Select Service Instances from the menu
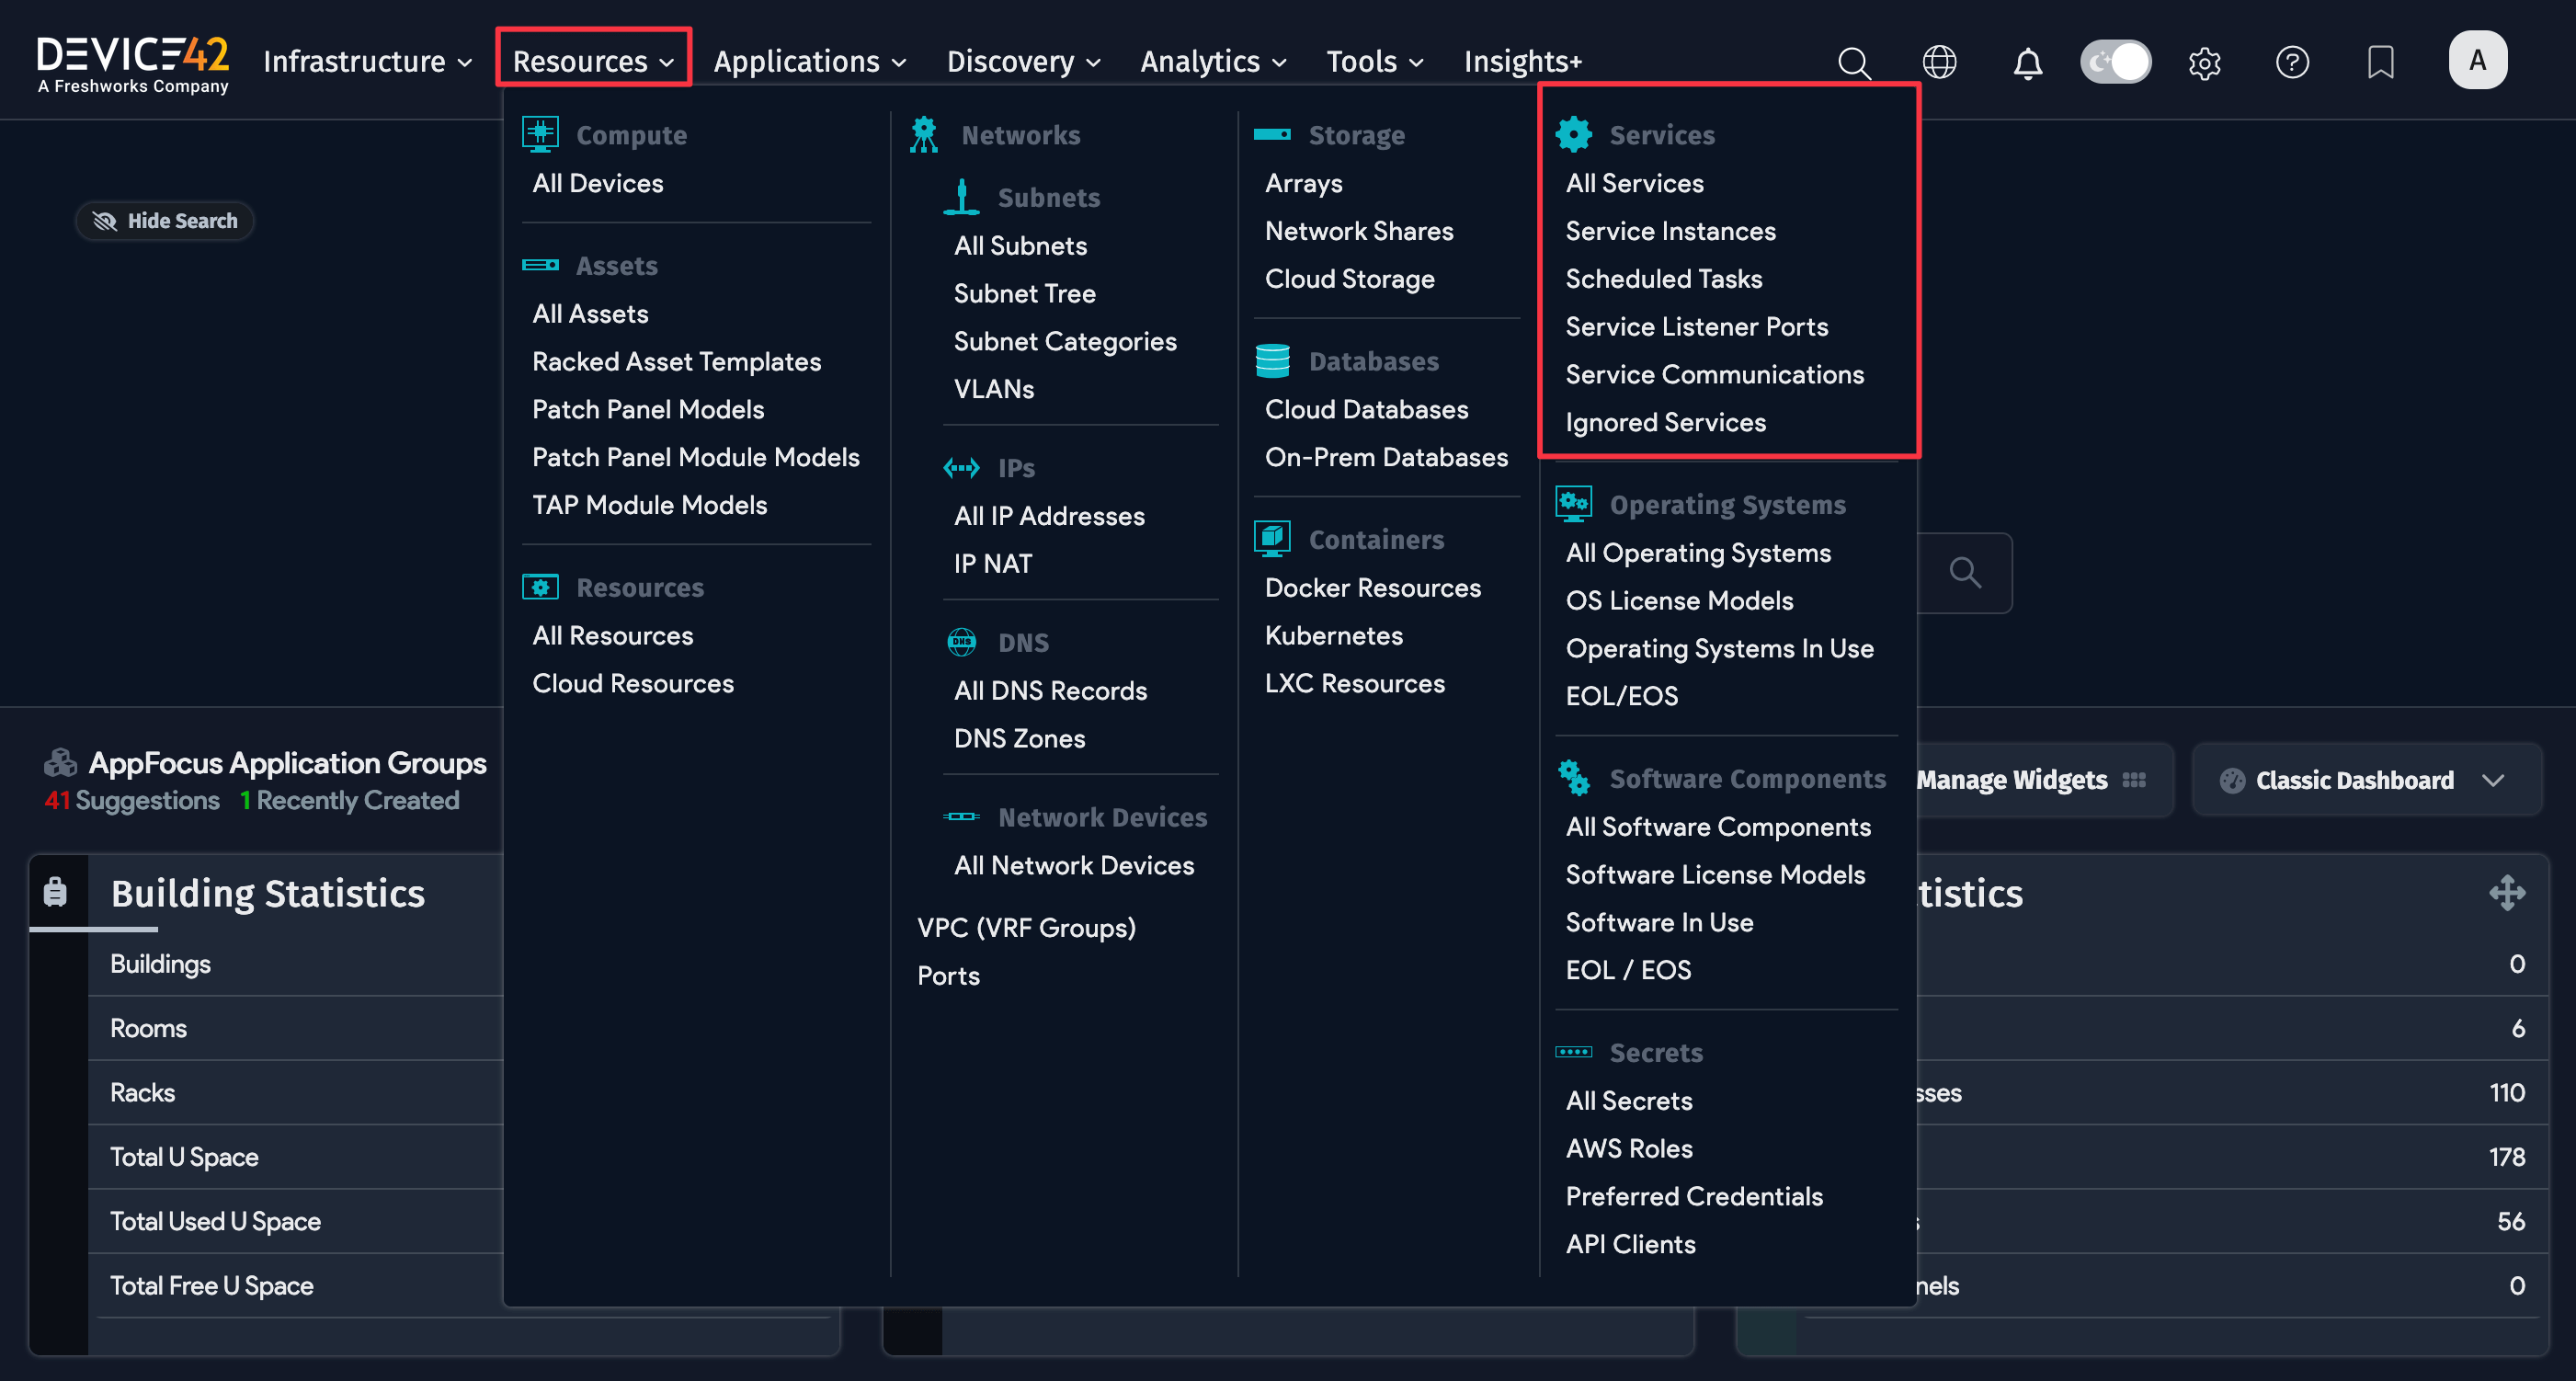This screenshot has height=1381, width=2576. click(x=1670, y=231)
